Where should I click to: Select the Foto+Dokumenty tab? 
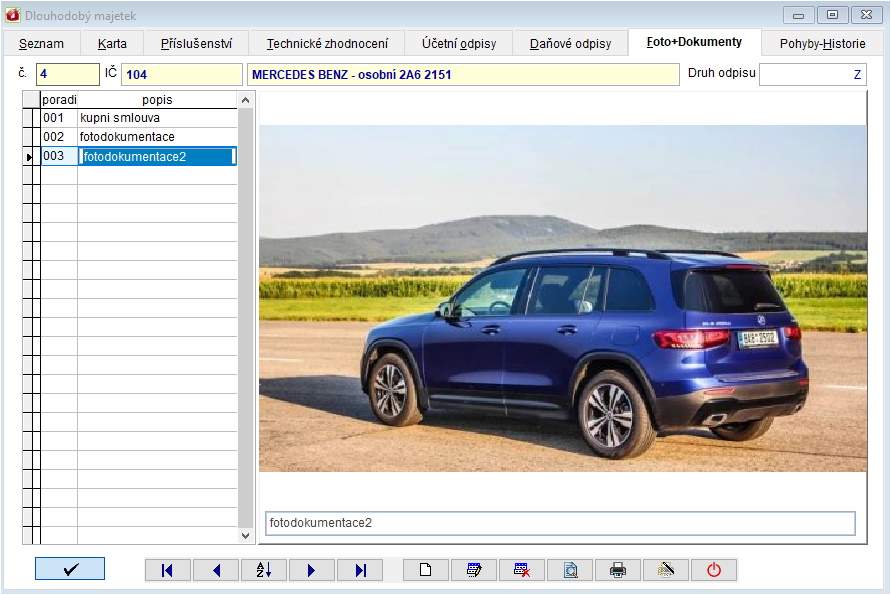(694, 42)
